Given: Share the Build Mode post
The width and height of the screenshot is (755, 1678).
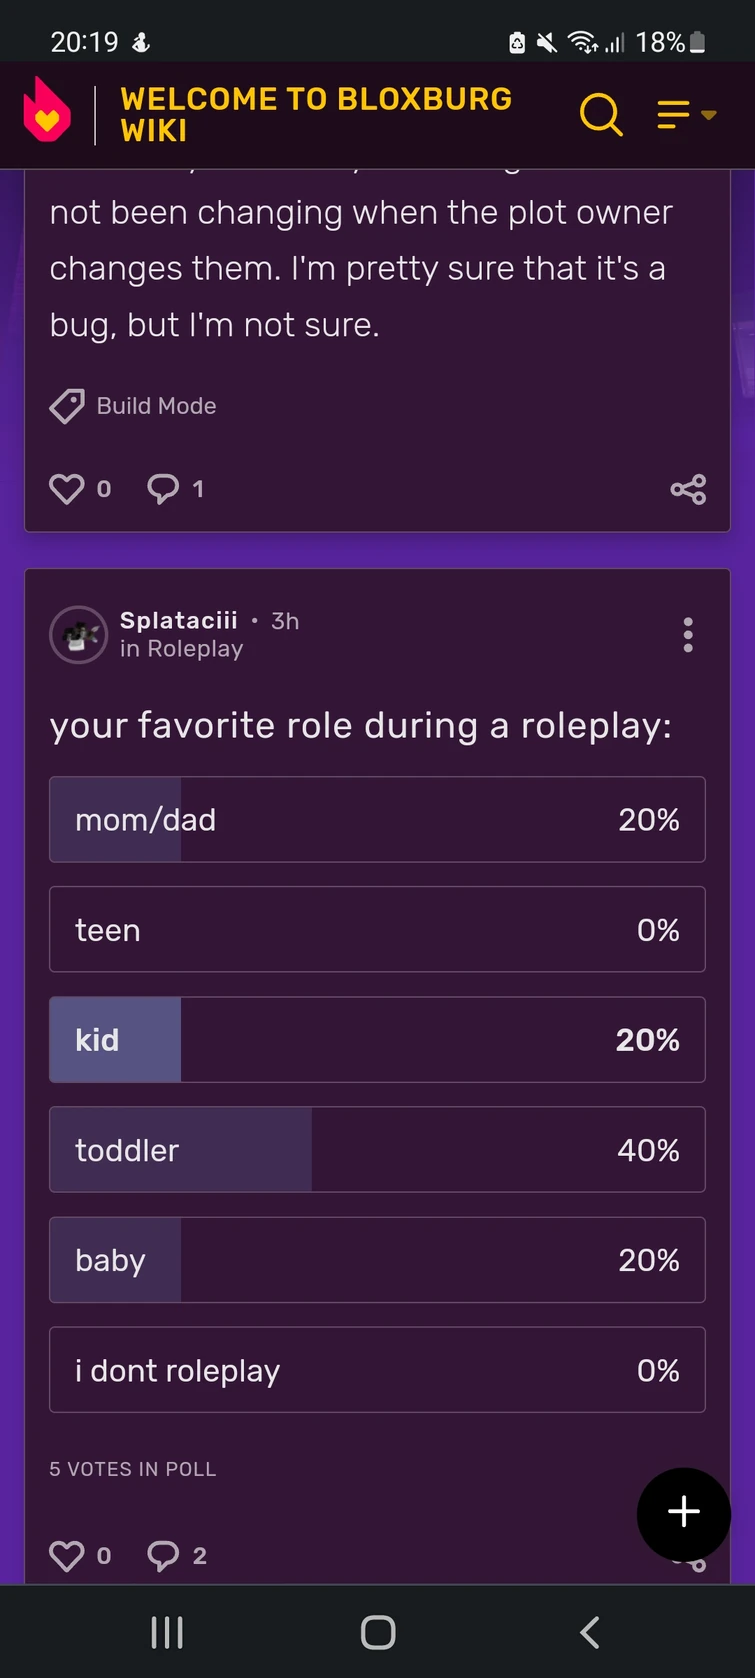Looking at the screenshot, I should tap(688, 489).
